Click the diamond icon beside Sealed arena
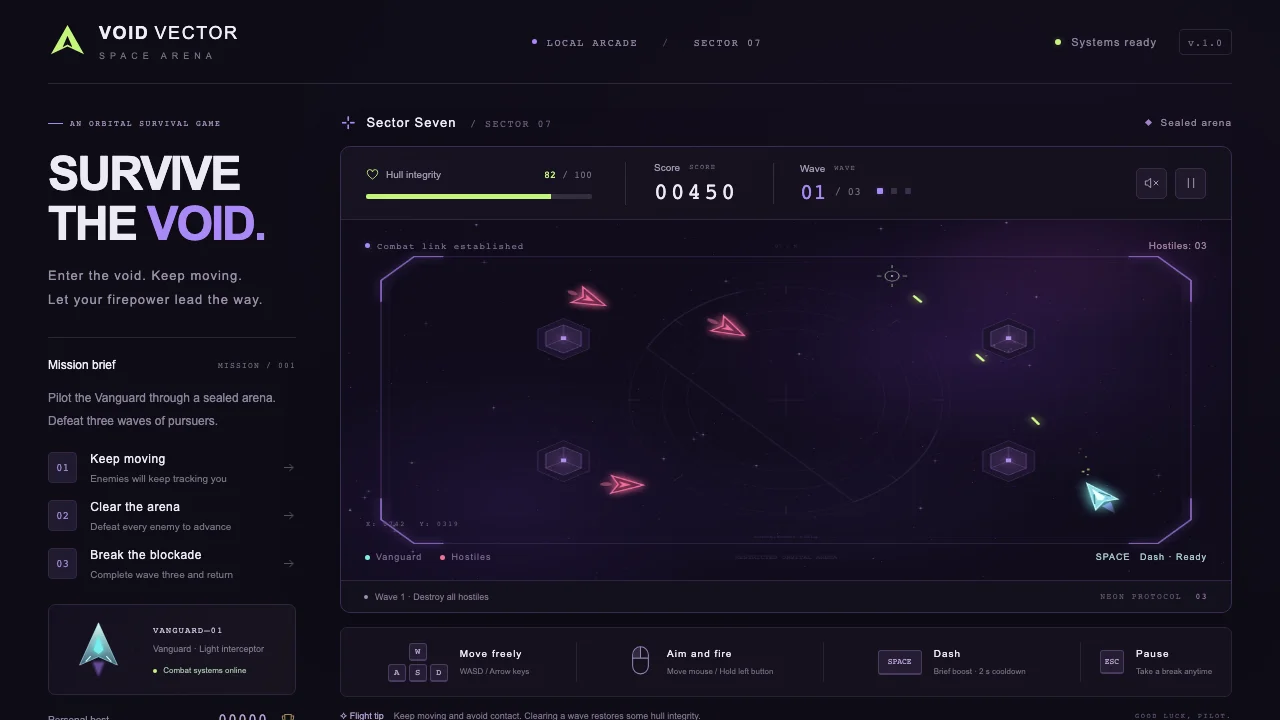Viewport: 1280px width, 720px height. [1148, 123]
